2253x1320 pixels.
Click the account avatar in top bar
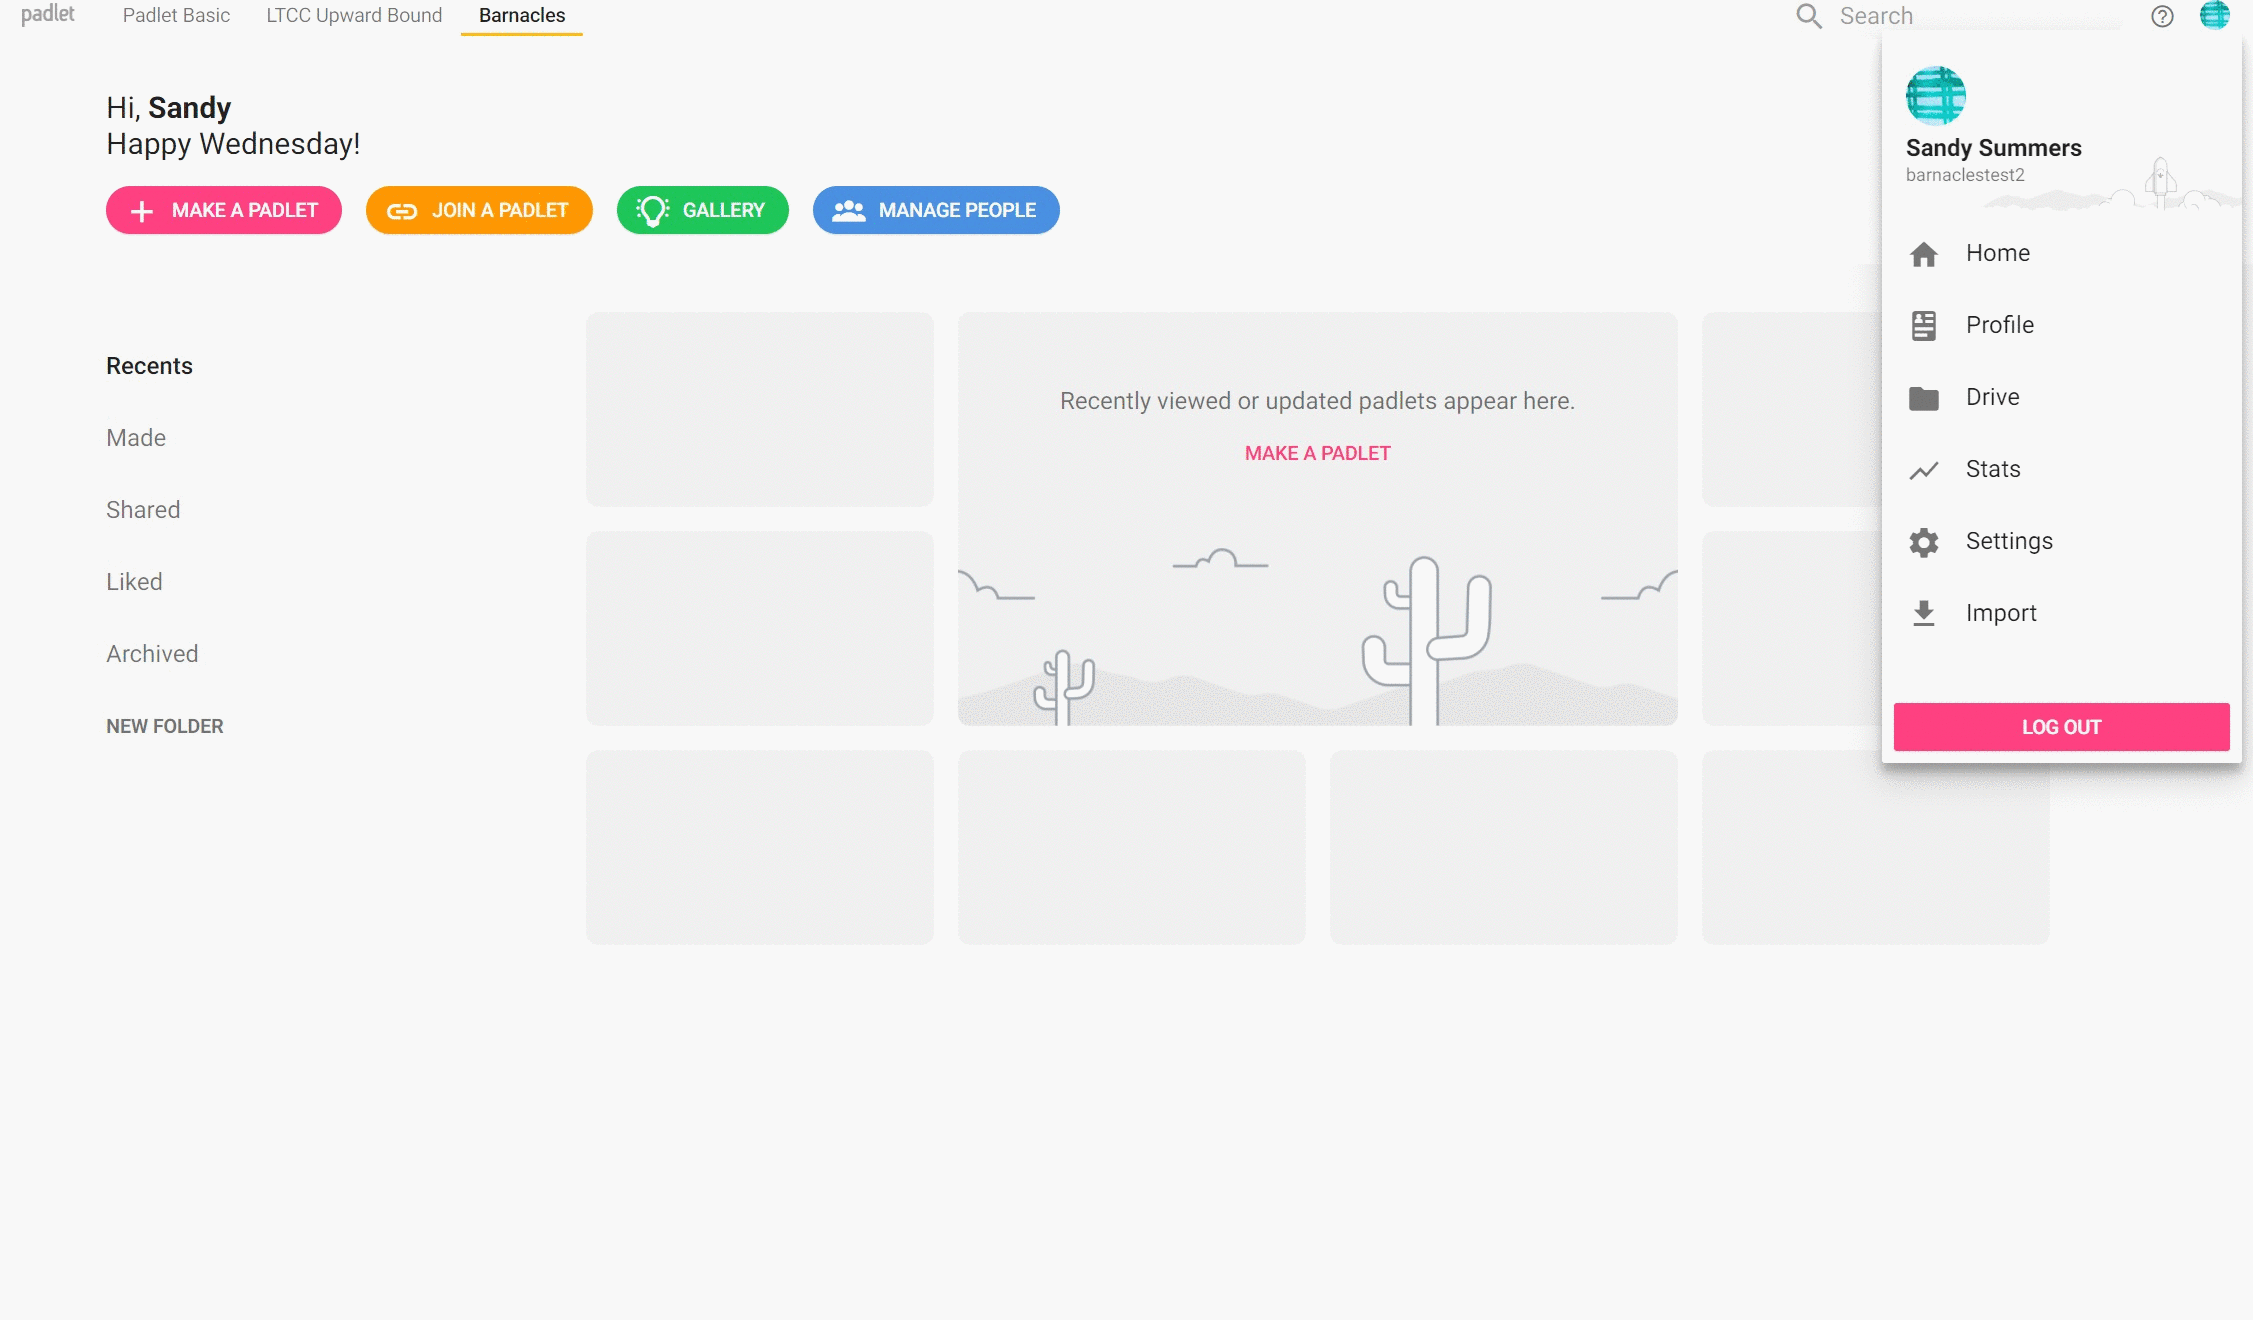pos(2214,15)
